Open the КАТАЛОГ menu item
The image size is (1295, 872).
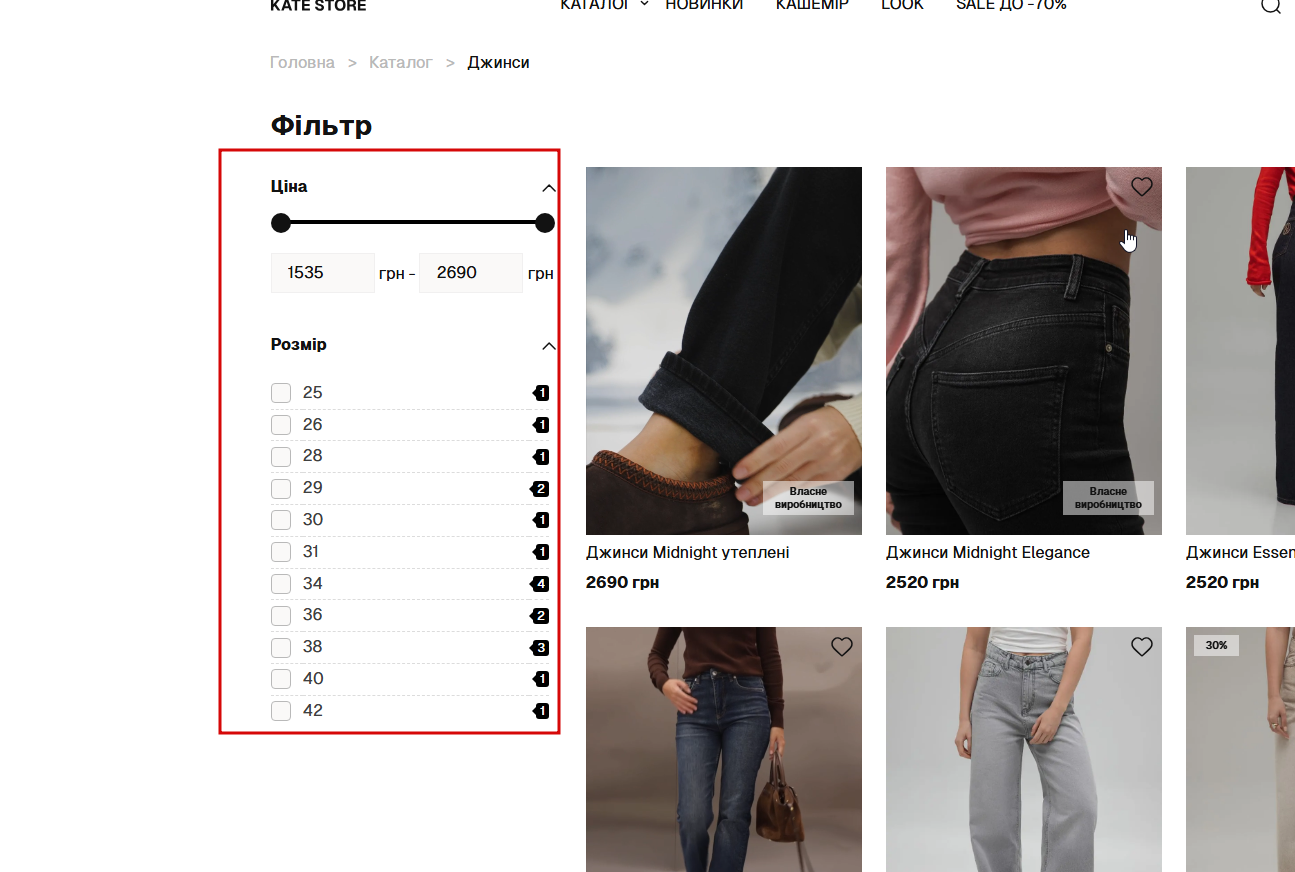pyautogui.click(x=594, y=5)
